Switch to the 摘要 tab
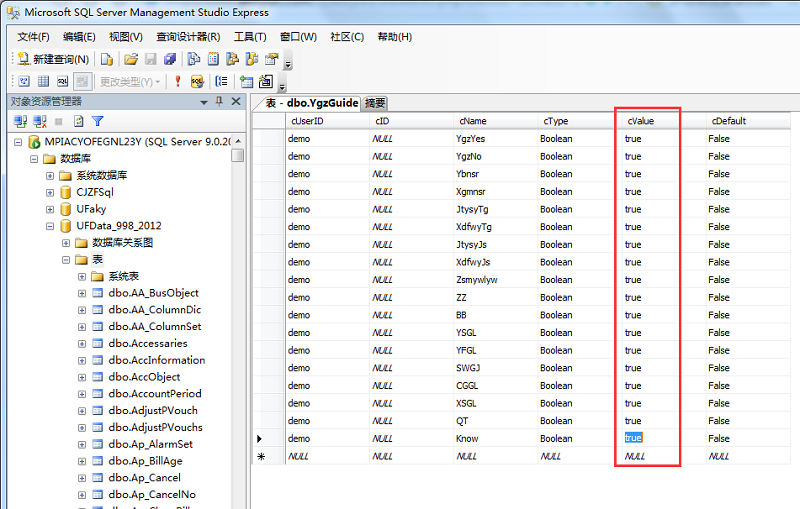 (375, 103)
